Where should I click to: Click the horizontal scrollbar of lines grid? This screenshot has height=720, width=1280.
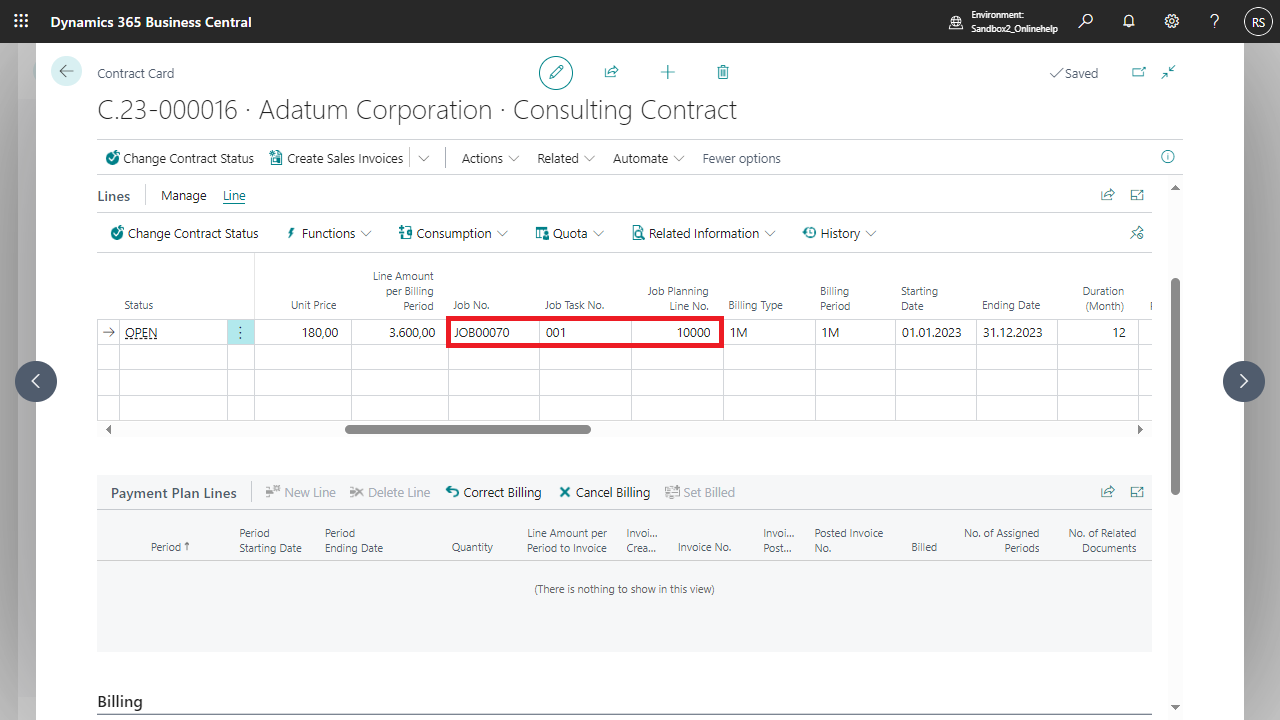point(468,429)
